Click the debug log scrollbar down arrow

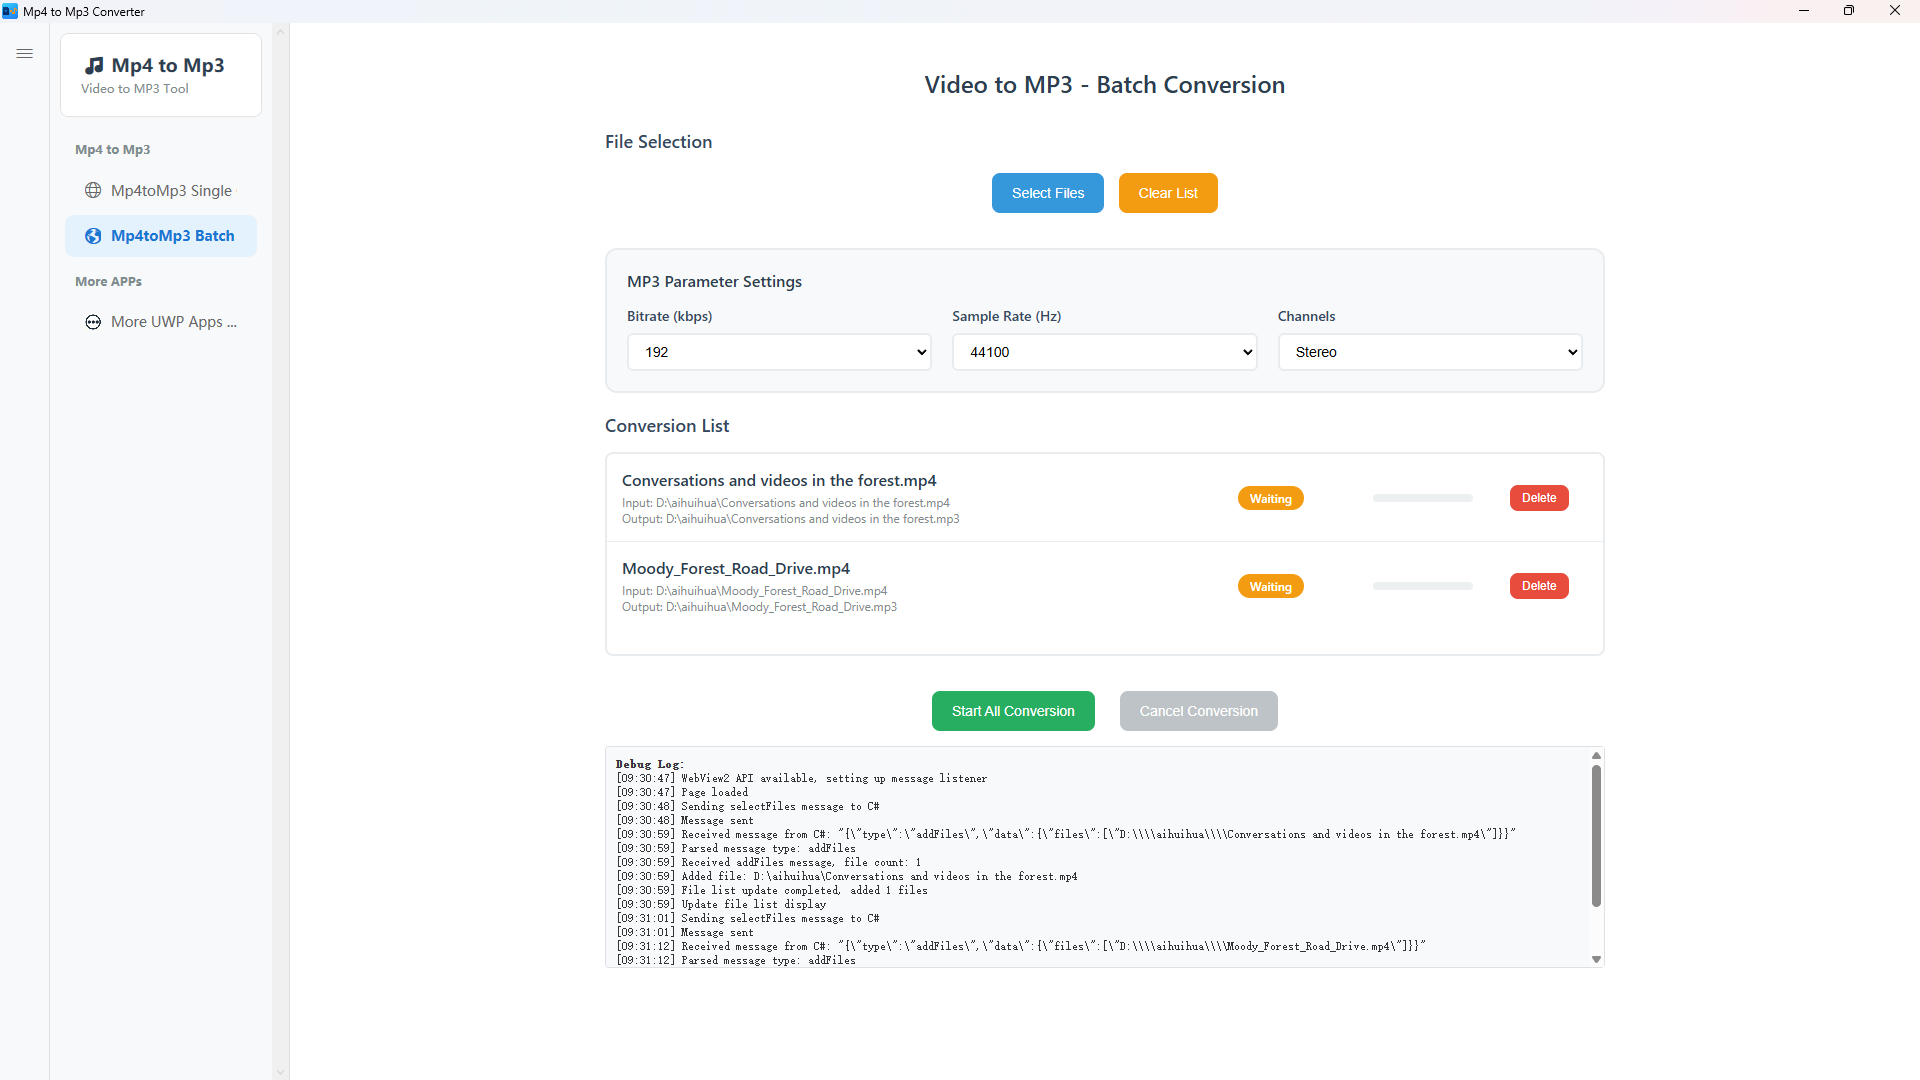click(x=1595, y=958)
